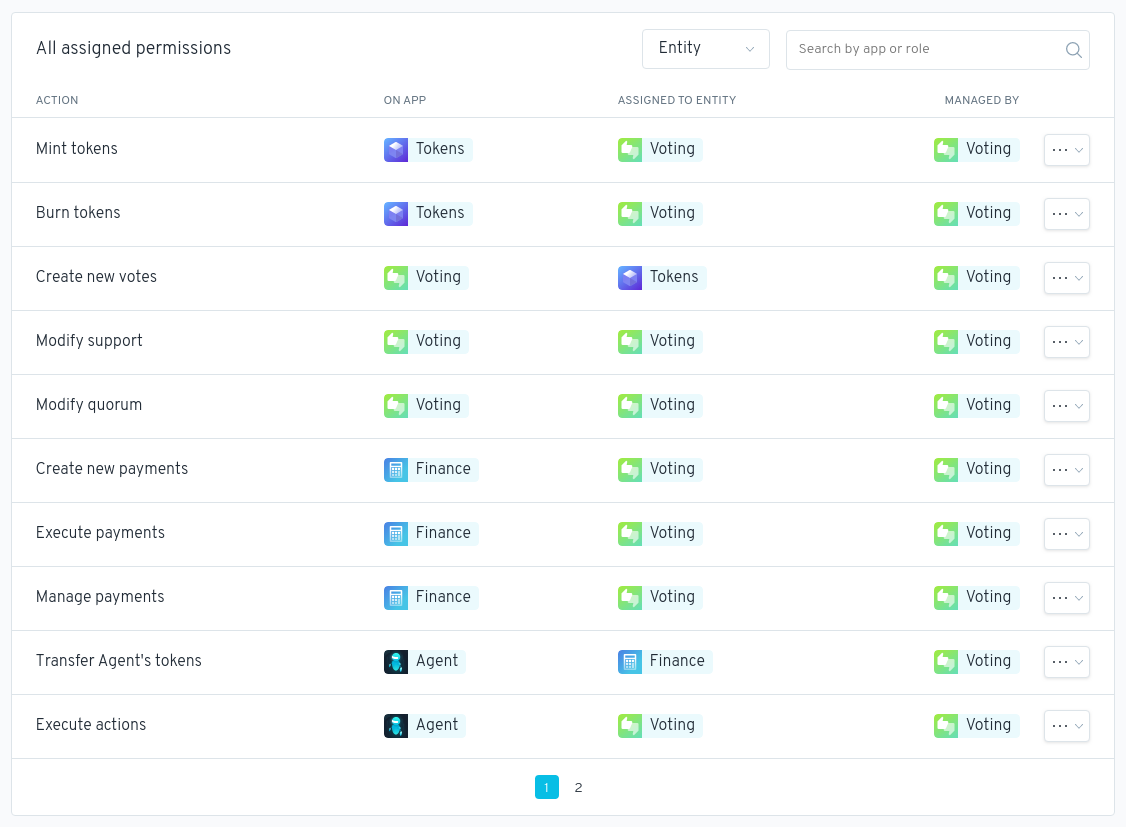The height and width of the screenshot is (827, 1126).
Task: Click the search magnifier icon
Action: tap(1073, 50)
